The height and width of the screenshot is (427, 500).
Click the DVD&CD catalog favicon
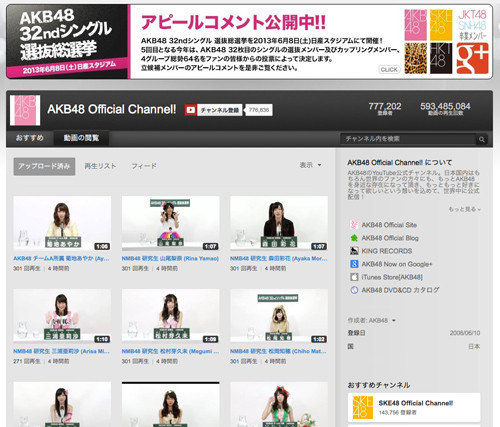pos(354,290)
